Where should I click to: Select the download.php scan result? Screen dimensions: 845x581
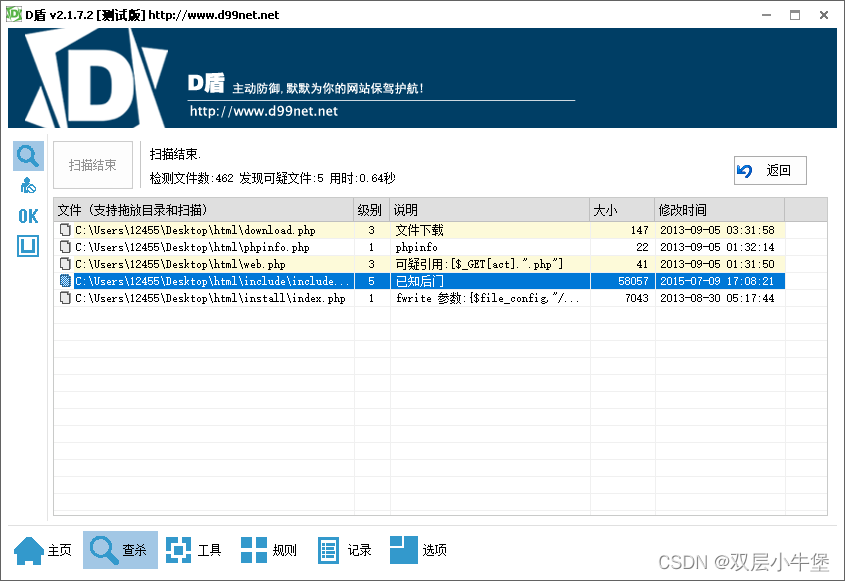click(200, 229)
